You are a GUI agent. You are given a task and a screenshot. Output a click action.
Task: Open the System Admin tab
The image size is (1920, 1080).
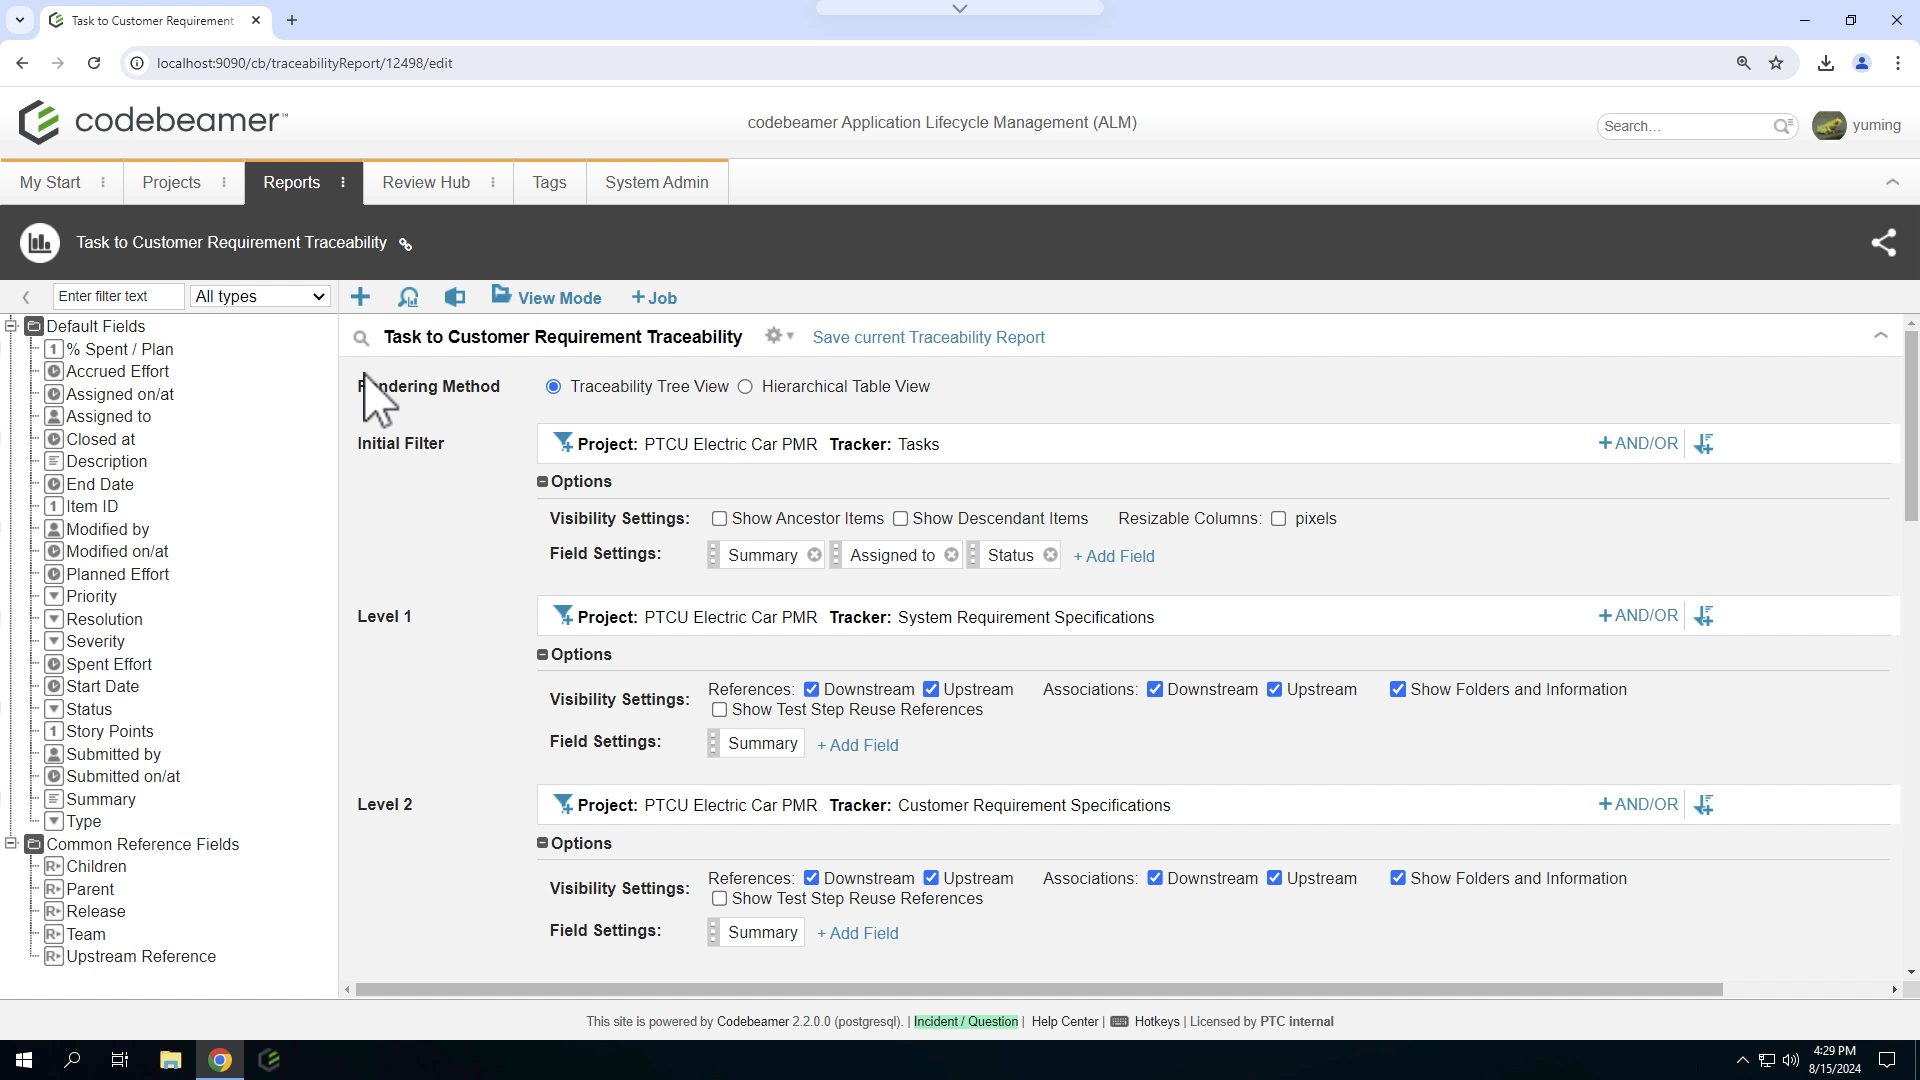(657, 183)
